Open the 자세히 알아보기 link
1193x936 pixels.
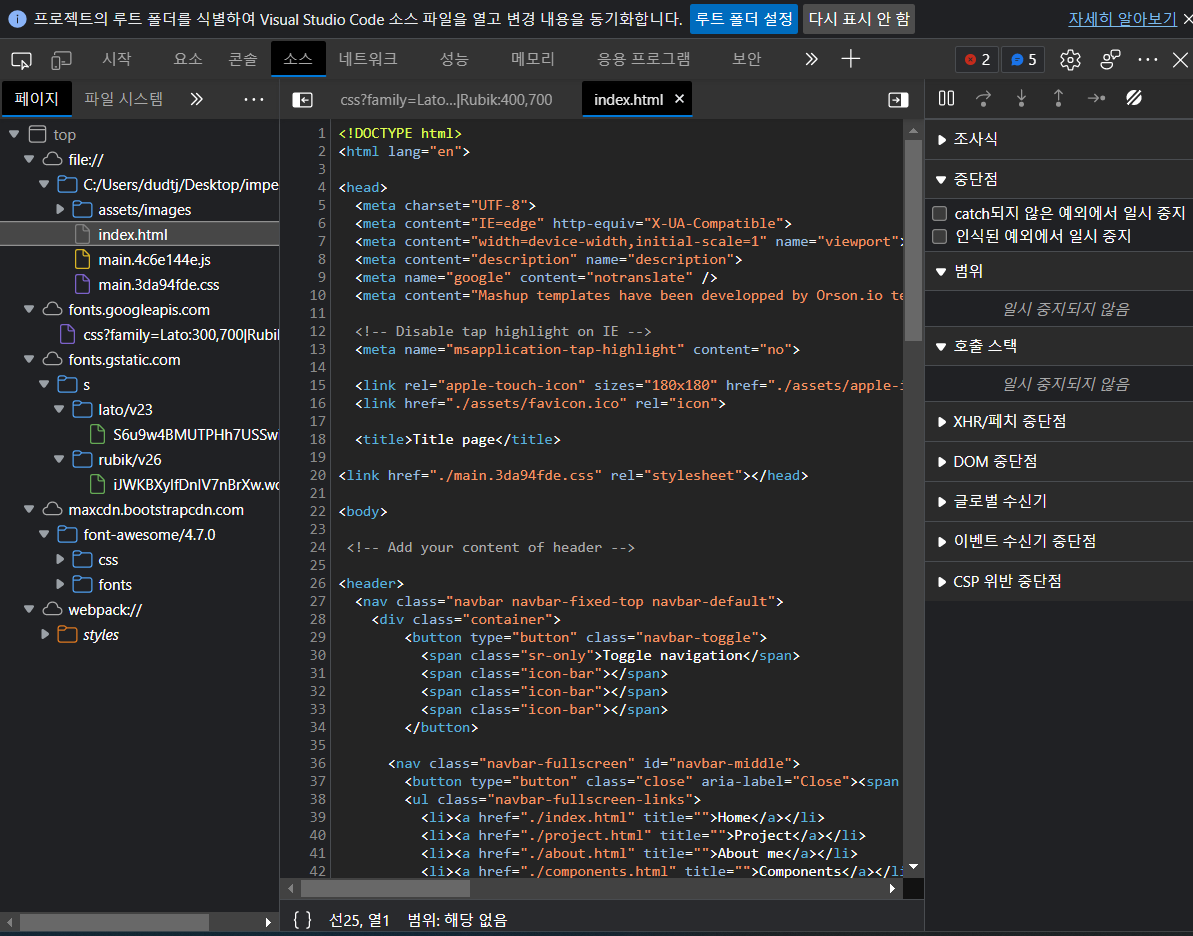pyautogui.click(x=1122, y=18)
